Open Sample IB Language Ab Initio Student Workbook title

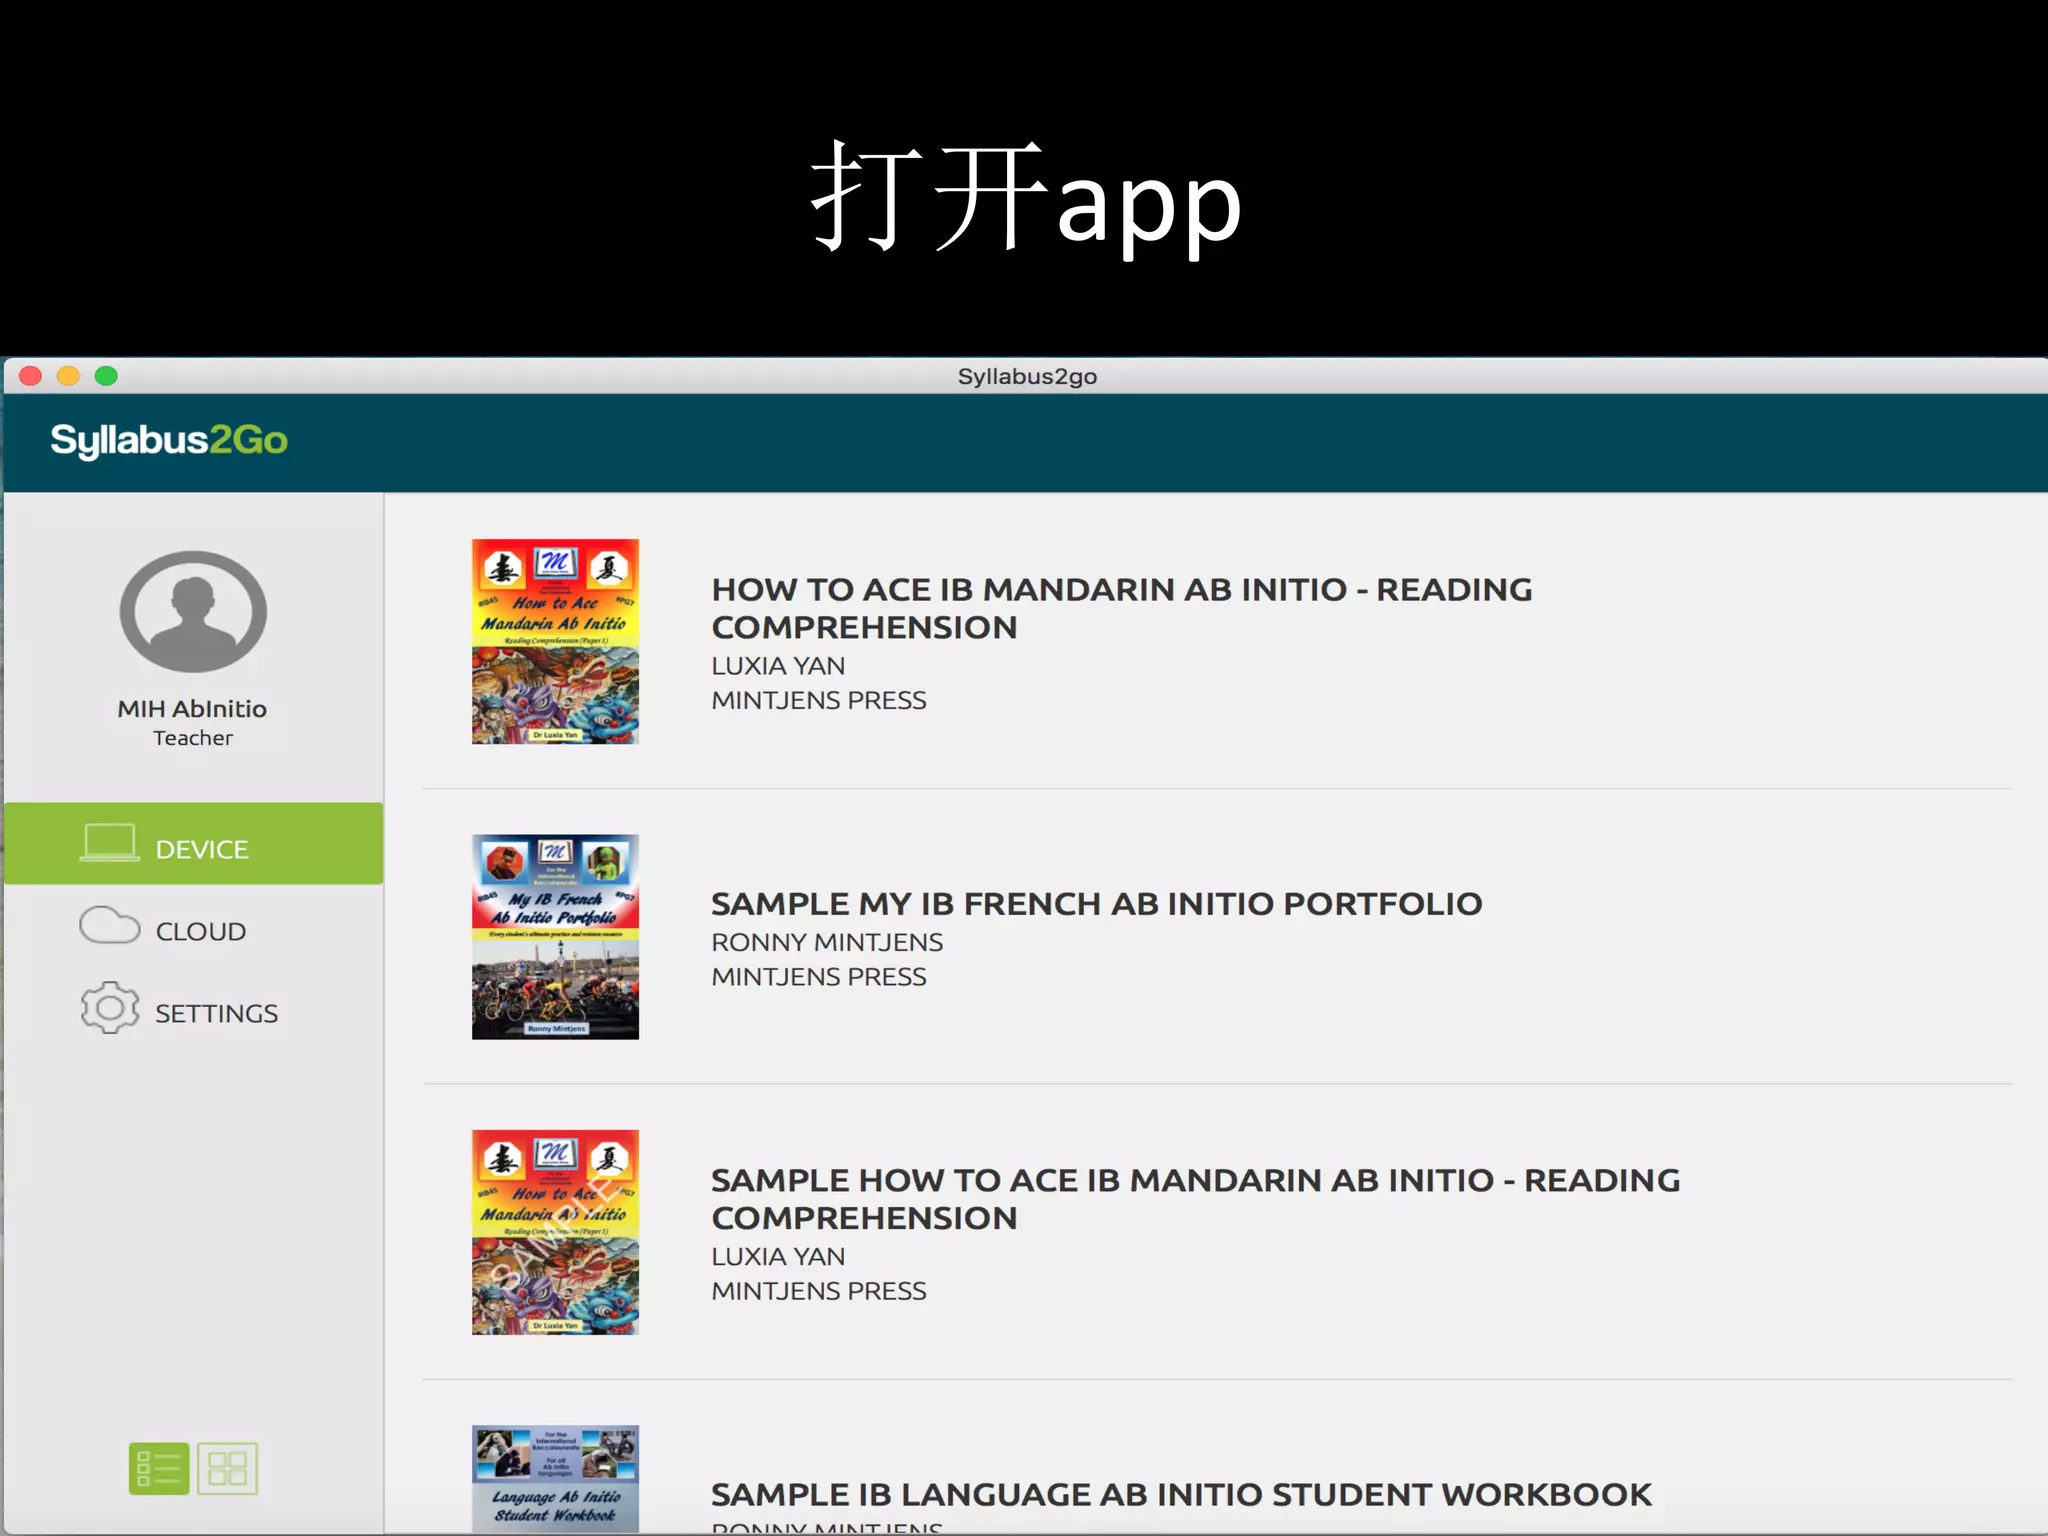[x=1181, y=1494]
